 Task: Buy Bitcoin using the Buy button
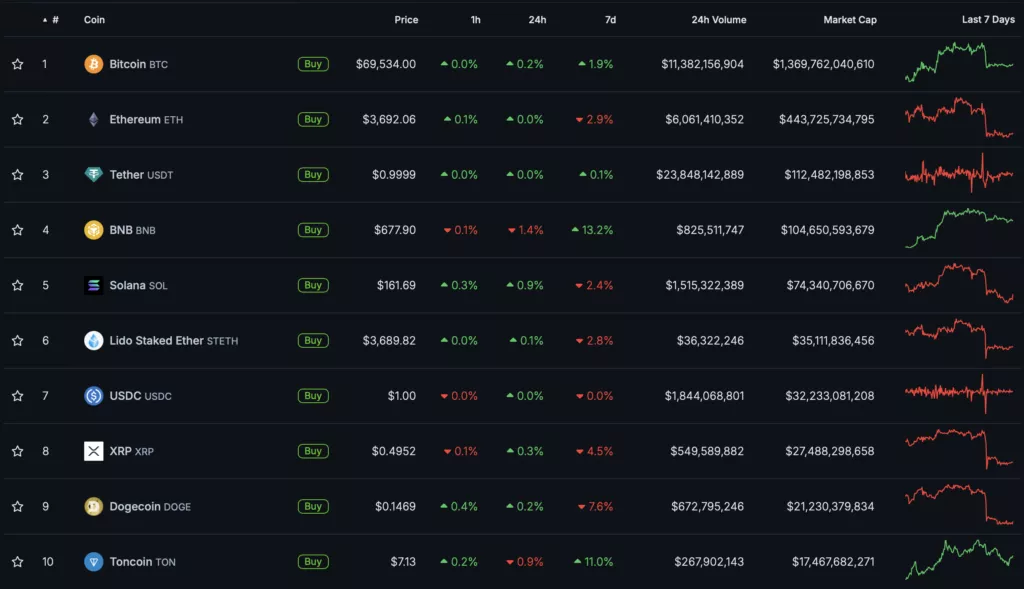pos(313,64)
